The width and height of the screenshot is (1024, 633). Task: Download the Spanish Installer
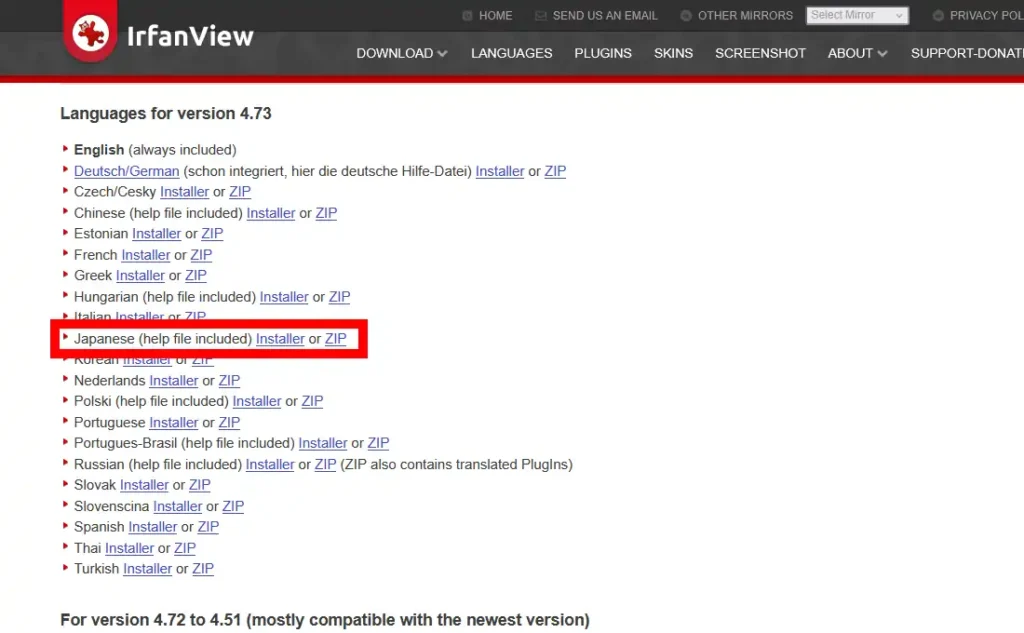(152, 527)
